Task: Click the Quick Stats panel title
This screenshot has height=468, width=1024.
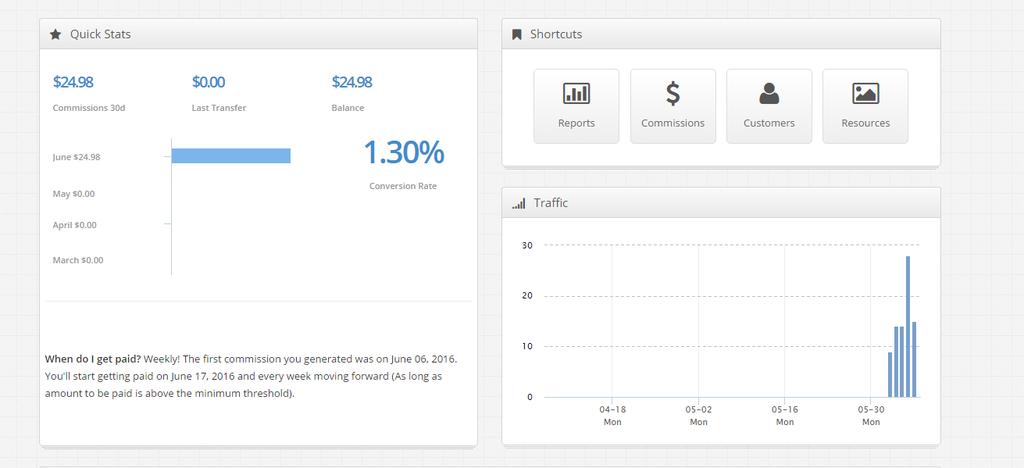Action: (101, 35)
